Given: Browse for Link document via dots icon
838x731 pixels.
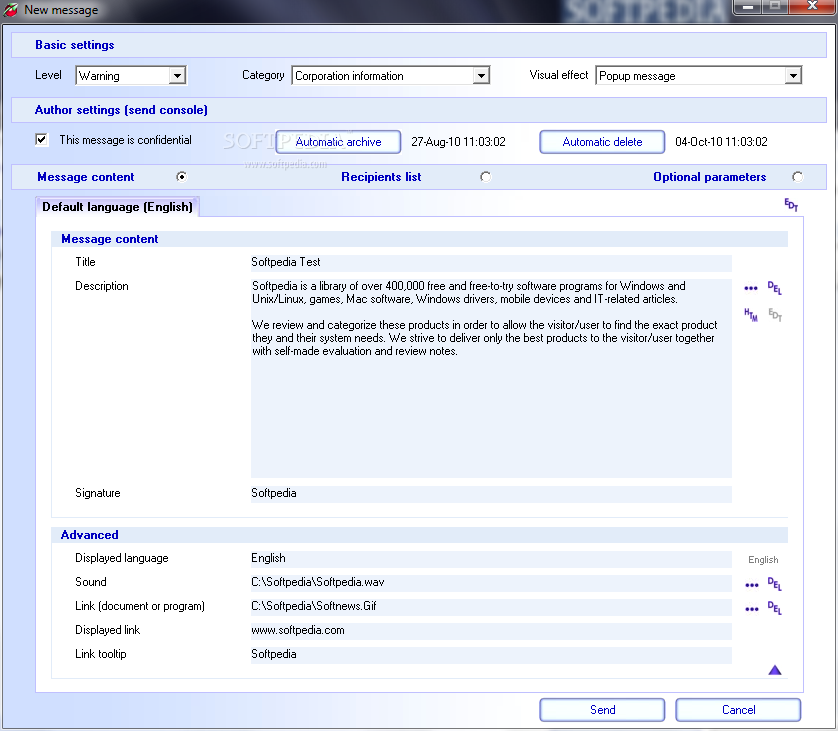Looking at the screenshot, I should tap(751, 609).
